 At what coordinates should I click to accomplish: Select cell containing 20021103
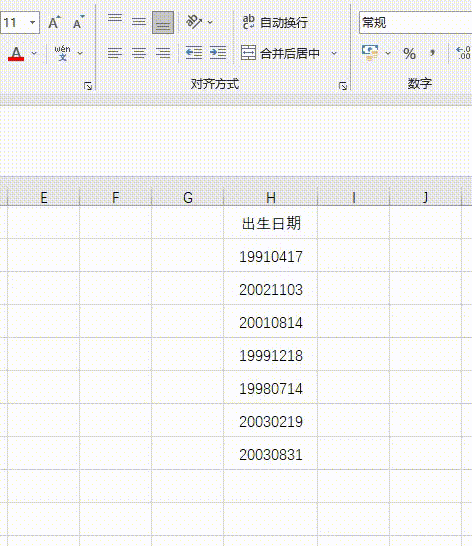(271, 289)
